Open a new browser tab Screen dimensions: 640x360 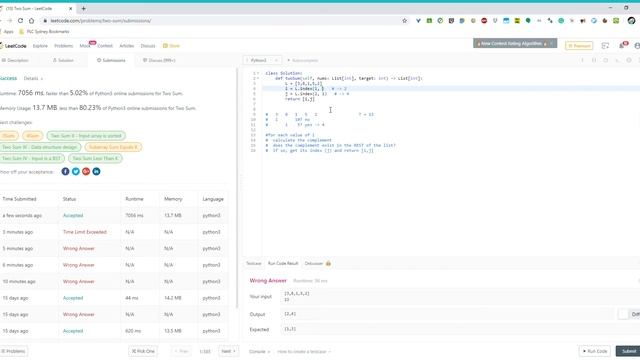point(83,8)
